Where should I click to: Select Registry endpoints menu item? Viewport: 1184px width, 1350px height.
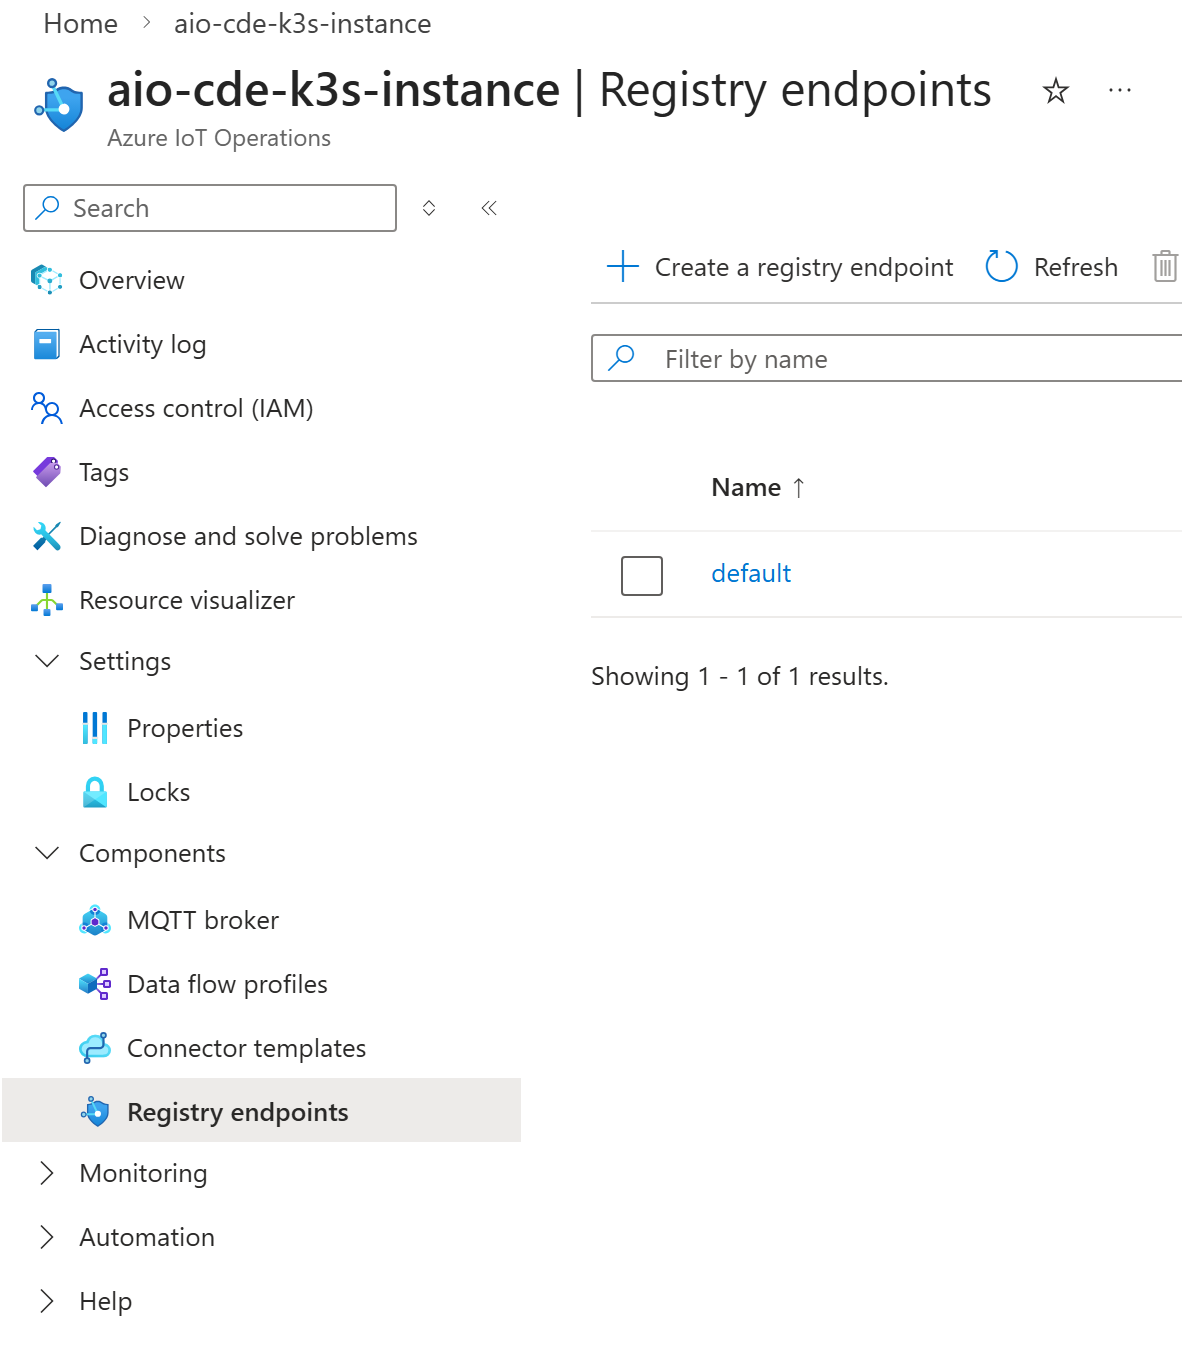click(x=261, y=1110)
